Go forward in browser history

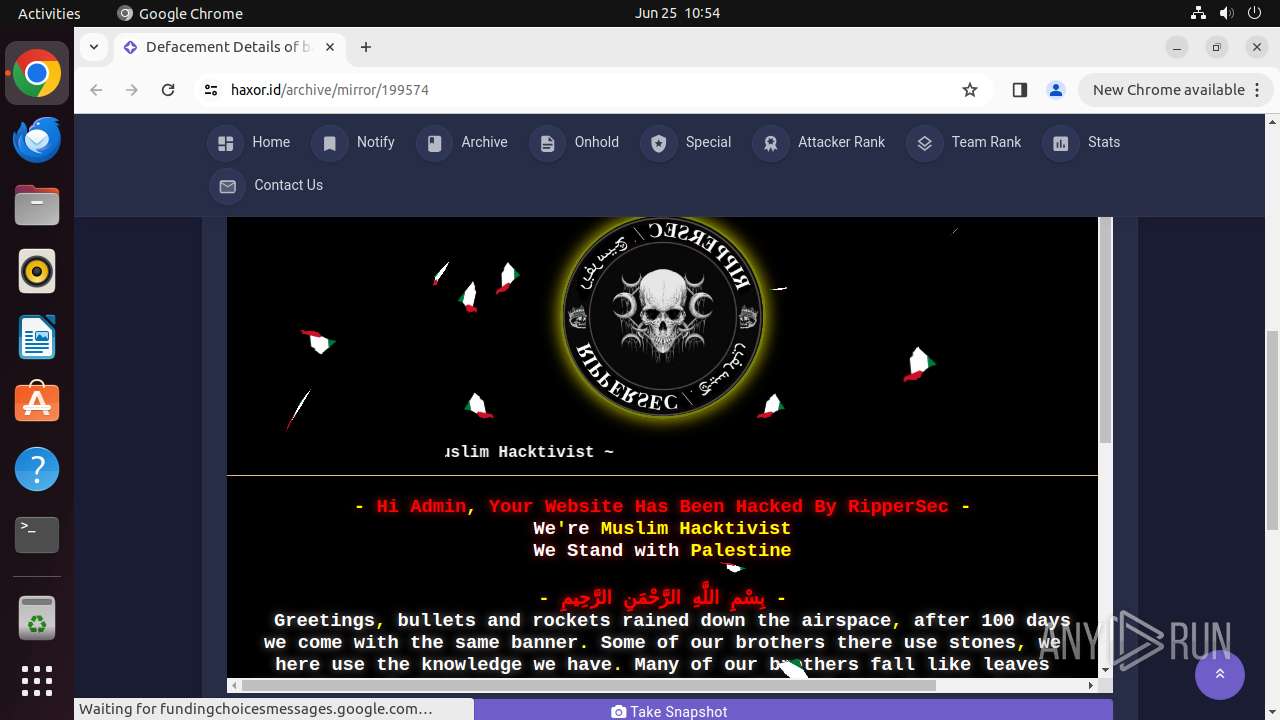click(132, 90)
